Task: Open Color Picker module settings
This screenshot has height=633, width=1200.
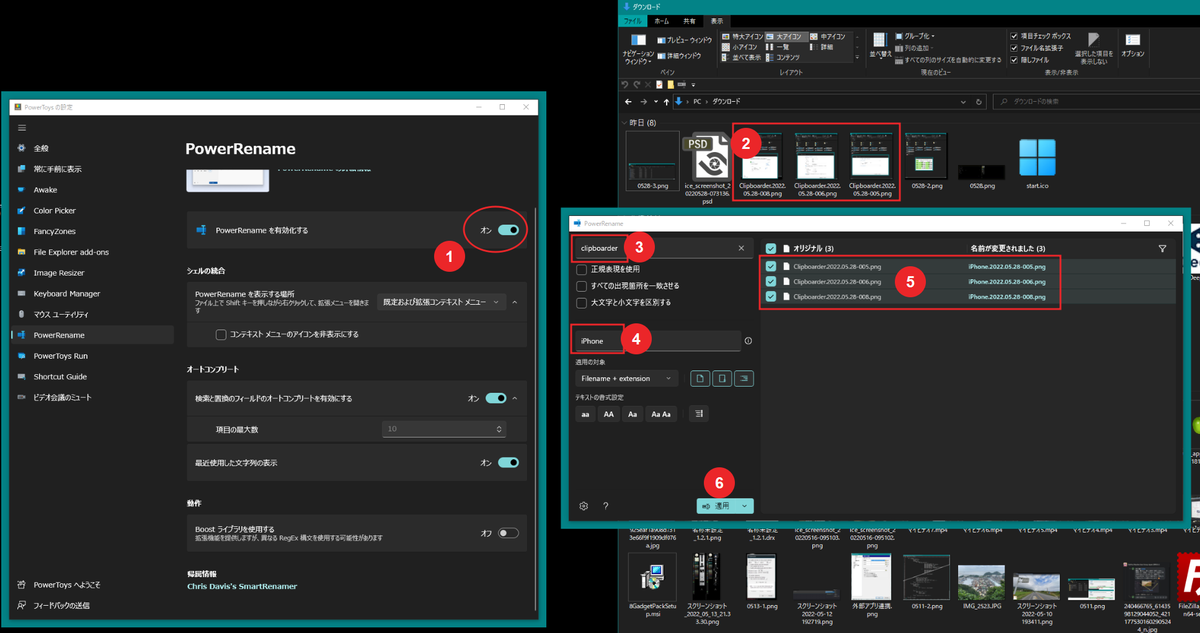Action: [x=94, y=211]
